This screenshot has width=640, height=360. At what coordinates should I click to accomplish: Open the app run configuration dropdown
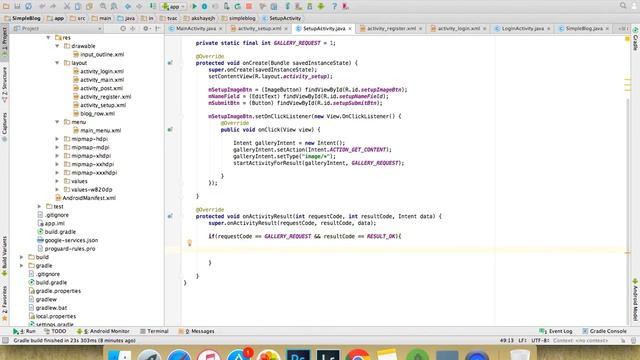173,6
